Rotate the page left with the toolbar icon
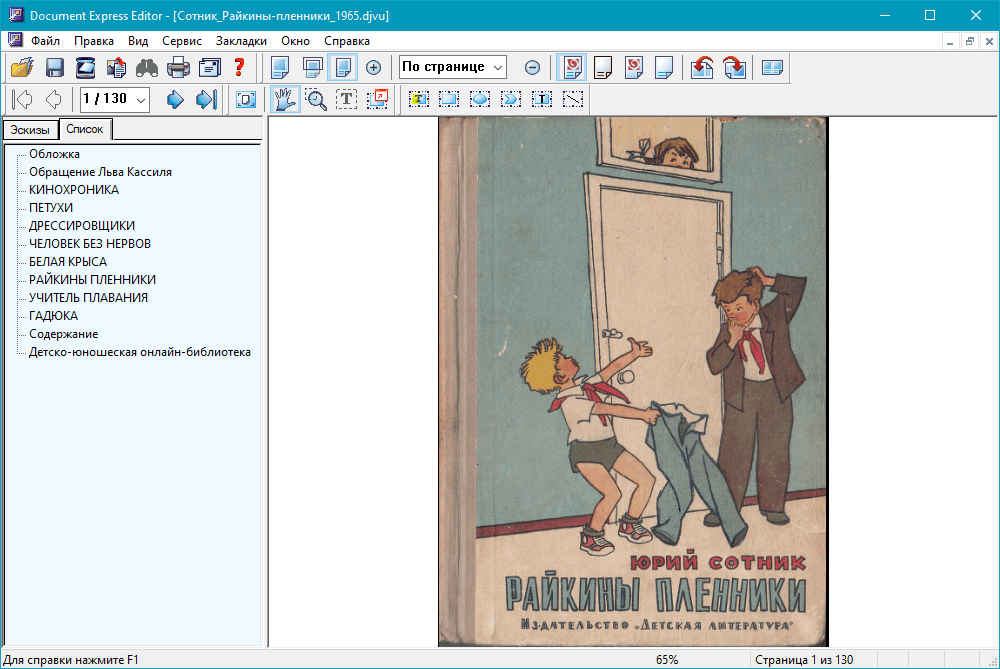The width and height of the screenshot is (1000, 669). coord(702,68)
